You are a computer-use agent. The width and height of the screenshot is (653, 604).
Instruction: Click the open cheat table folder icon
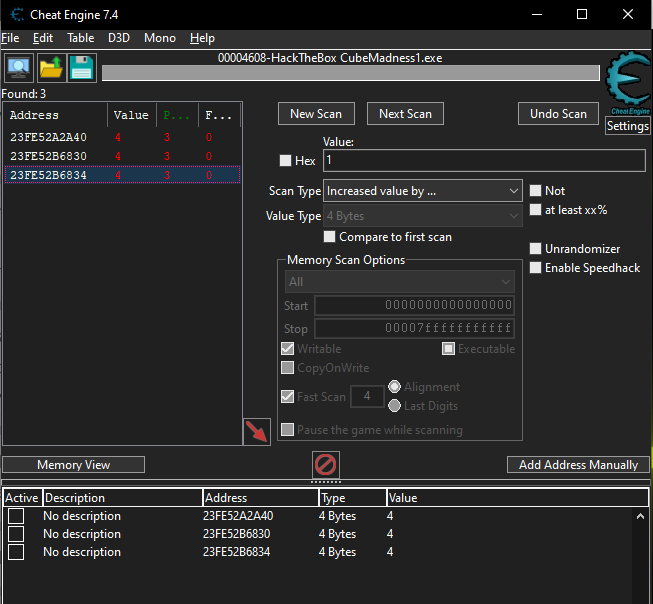tap(51, 68)
